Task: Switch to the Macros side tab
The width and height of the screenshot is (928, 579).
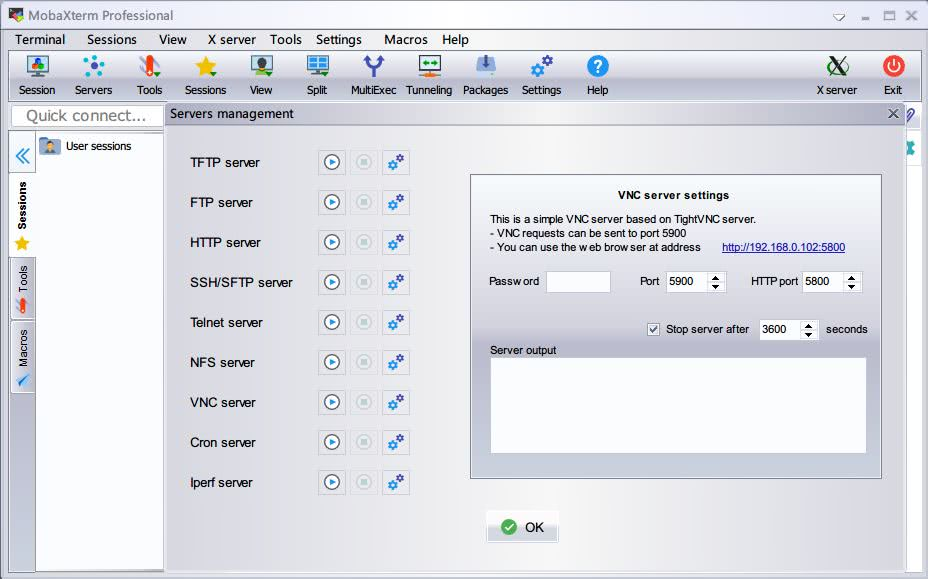Action: pos(22,356)
